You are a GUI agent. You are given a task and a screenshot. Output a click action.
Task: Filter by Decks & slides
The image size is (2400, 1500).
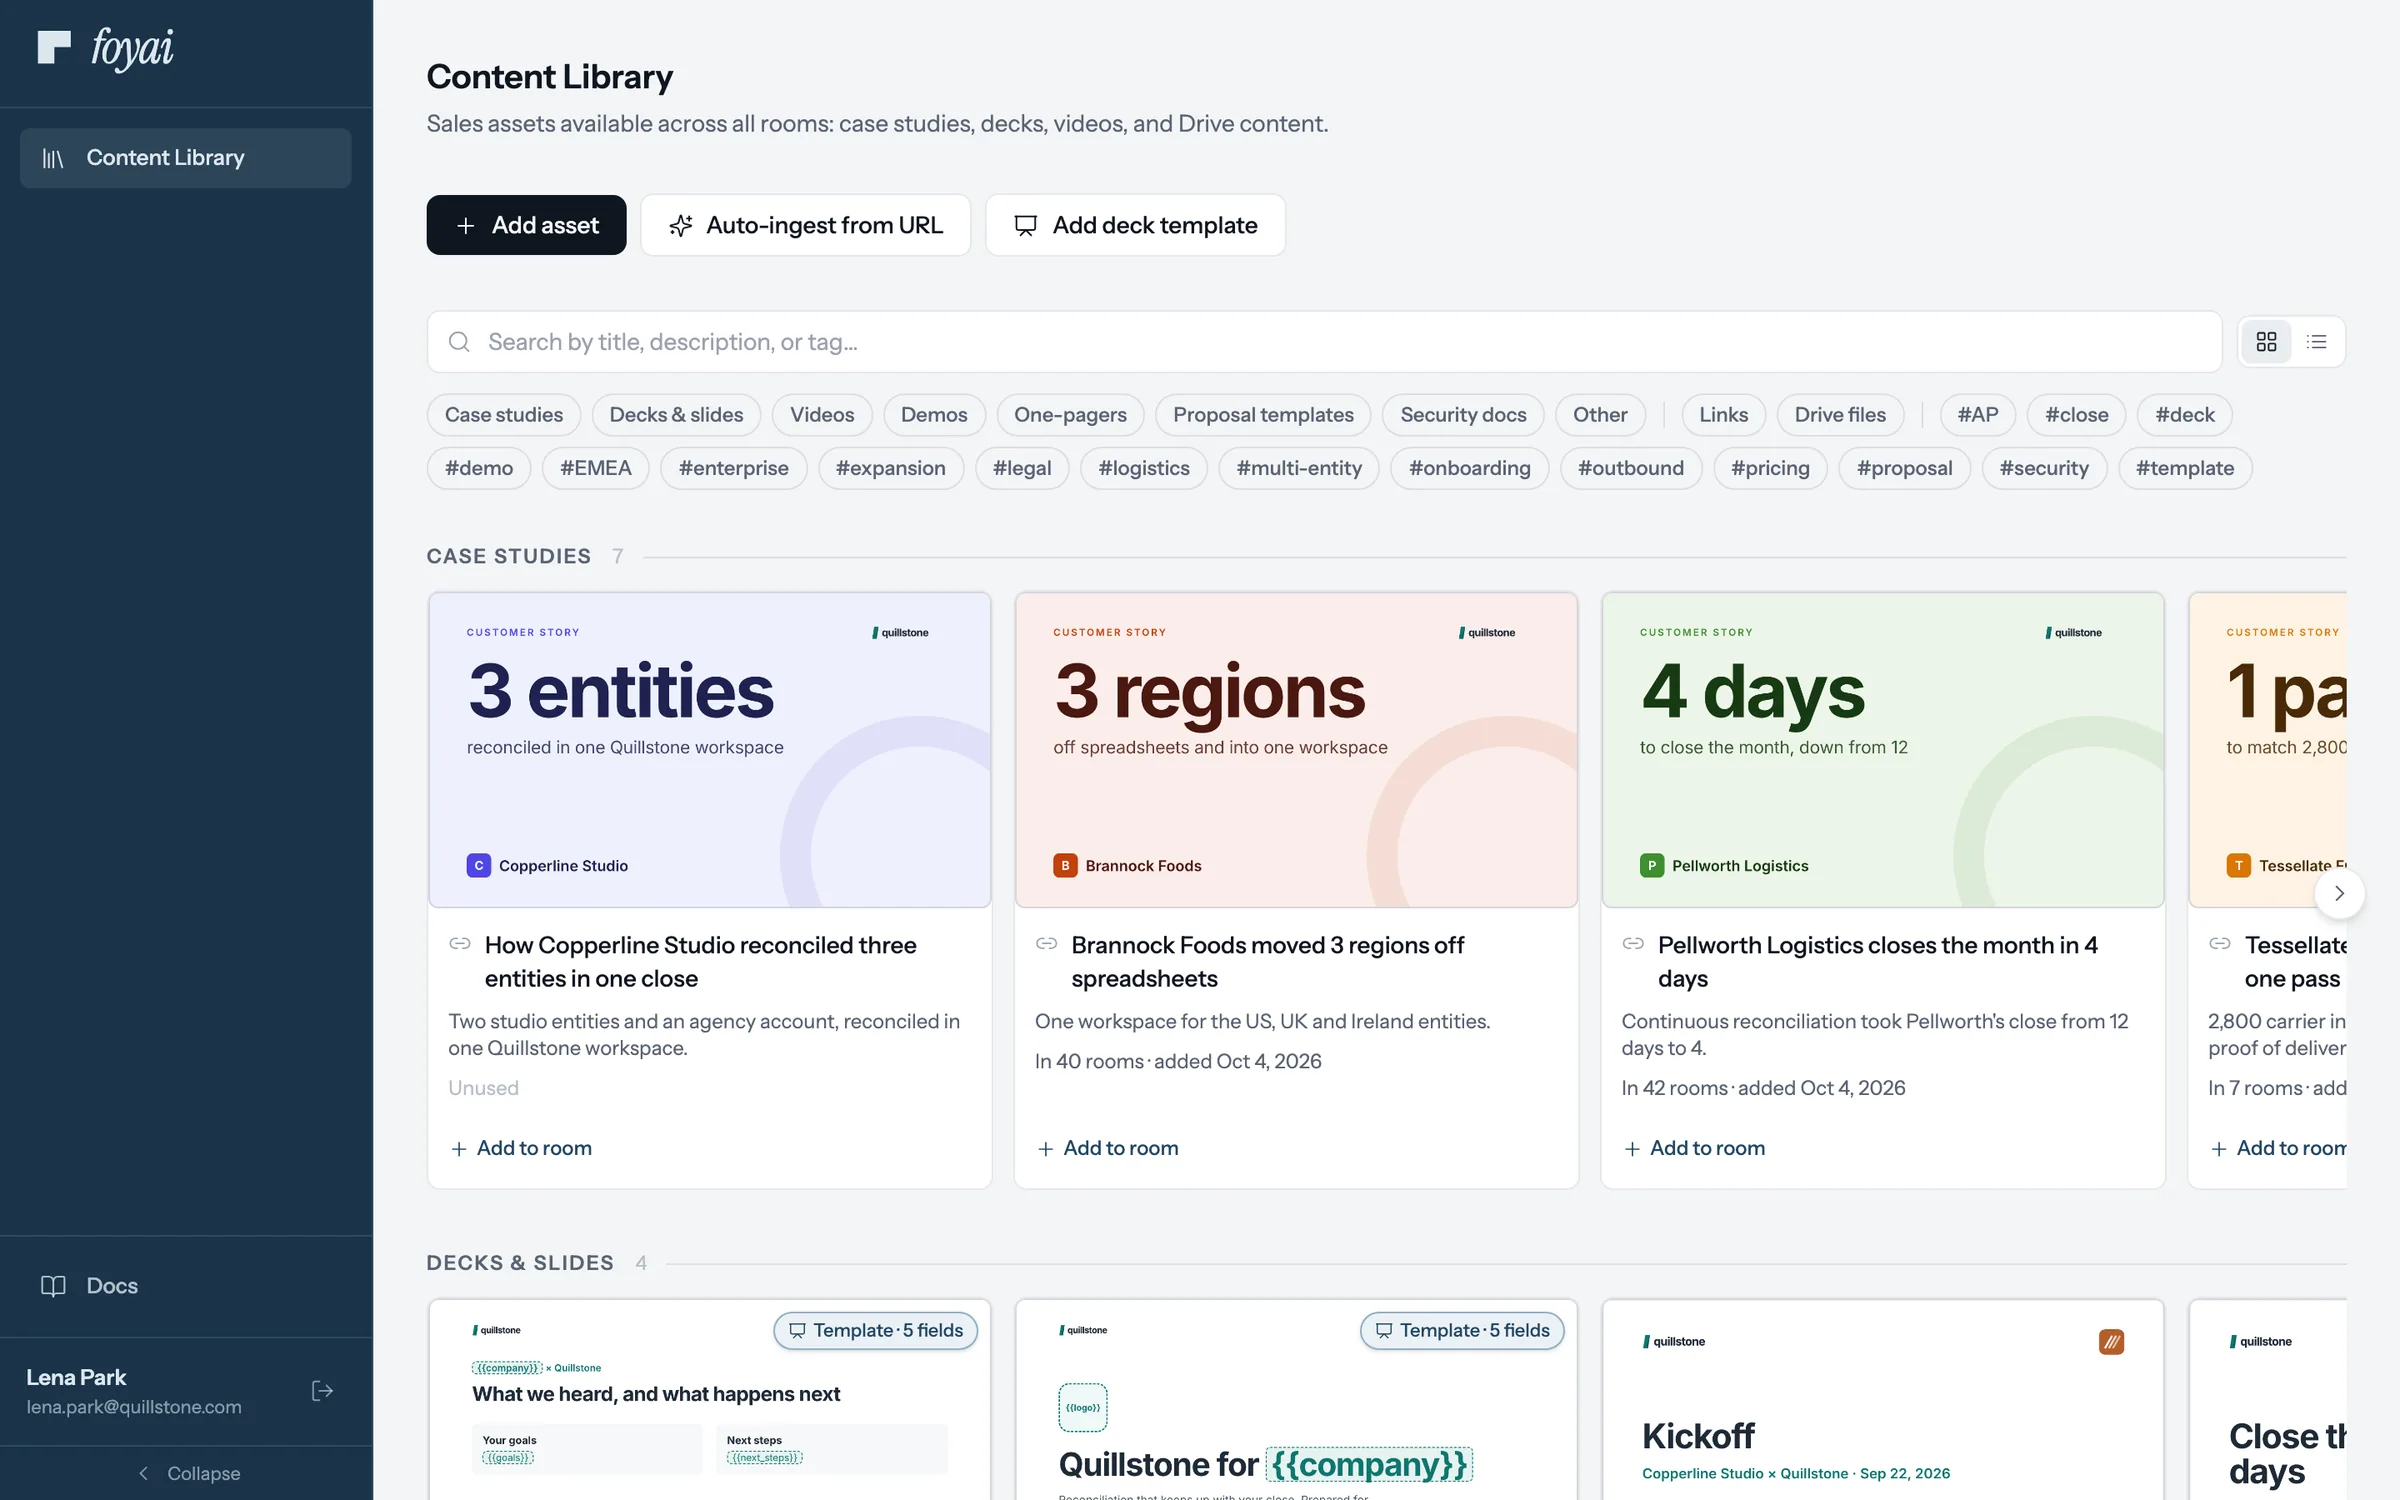pos(676,415)
